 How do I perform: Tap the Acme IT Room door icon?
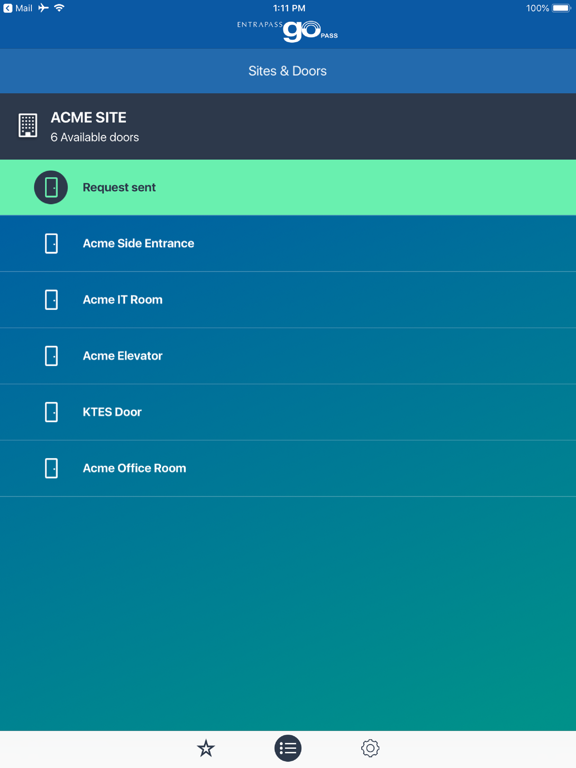[x=51, y=300]
